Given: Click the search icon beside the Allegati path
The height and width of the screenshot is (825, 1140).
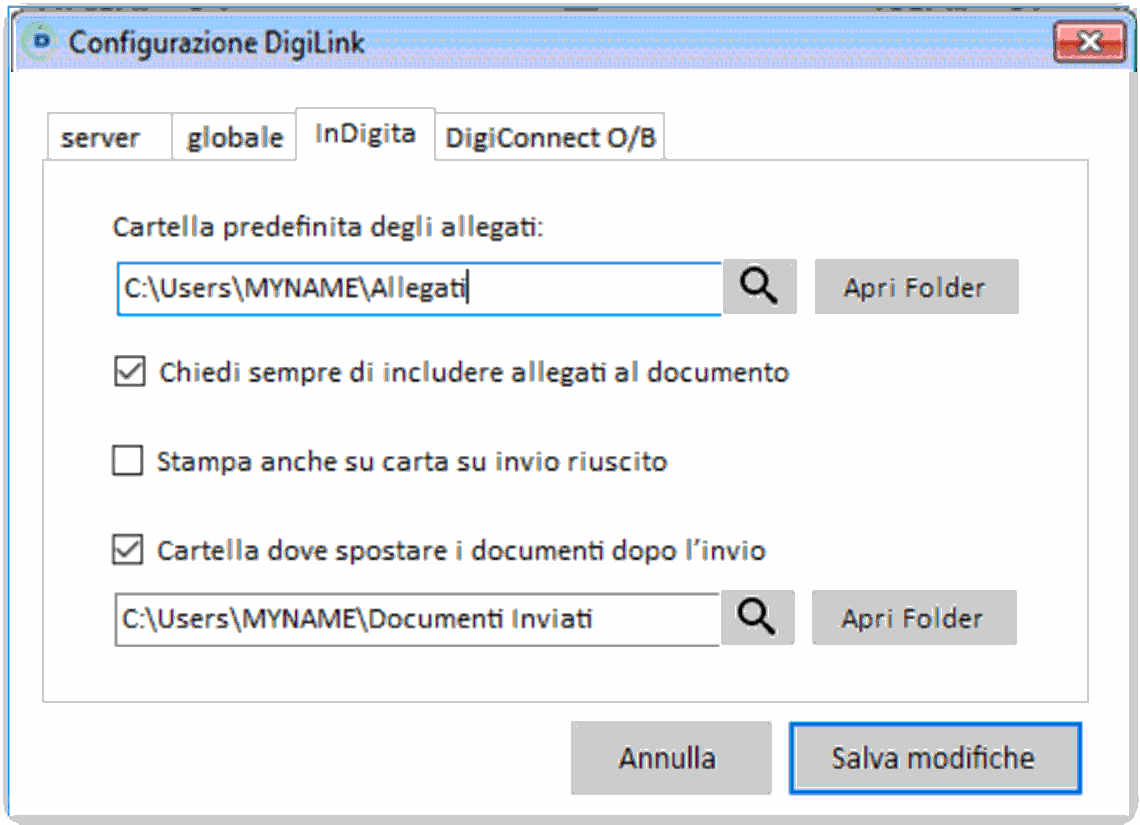Looking at the screenshot, I should [759, 286].
